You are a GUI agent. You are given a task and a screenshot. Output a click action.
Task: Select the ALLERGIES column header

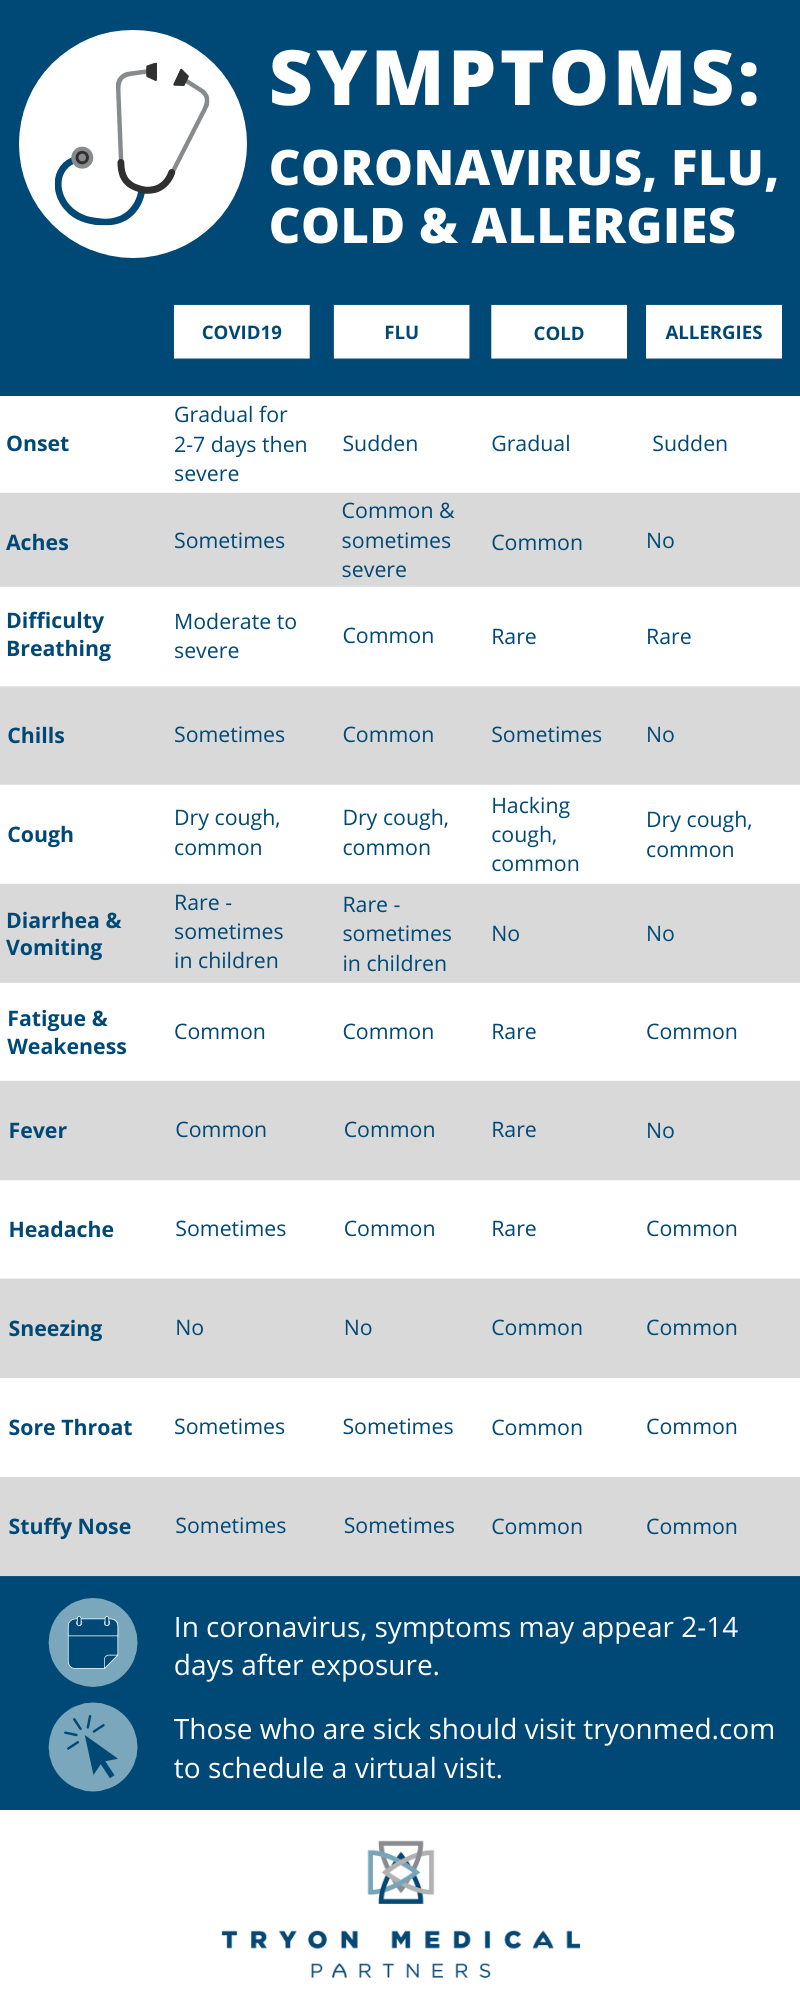(714, 332)
